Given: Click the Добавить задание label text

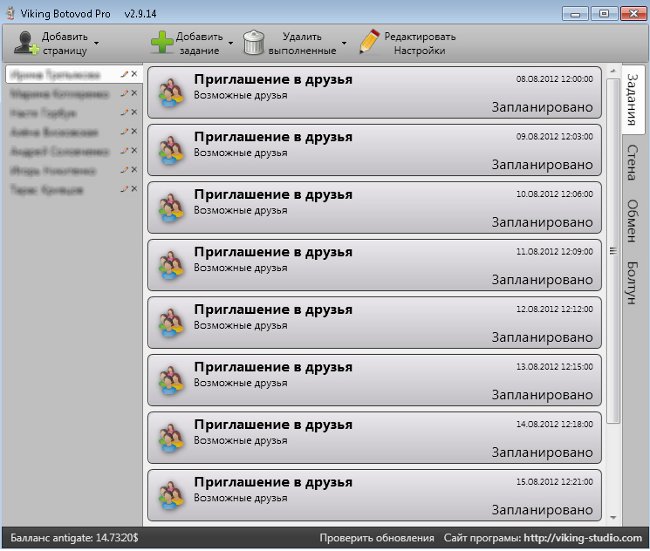Looking at the screenshot, I should click(199, 44).
